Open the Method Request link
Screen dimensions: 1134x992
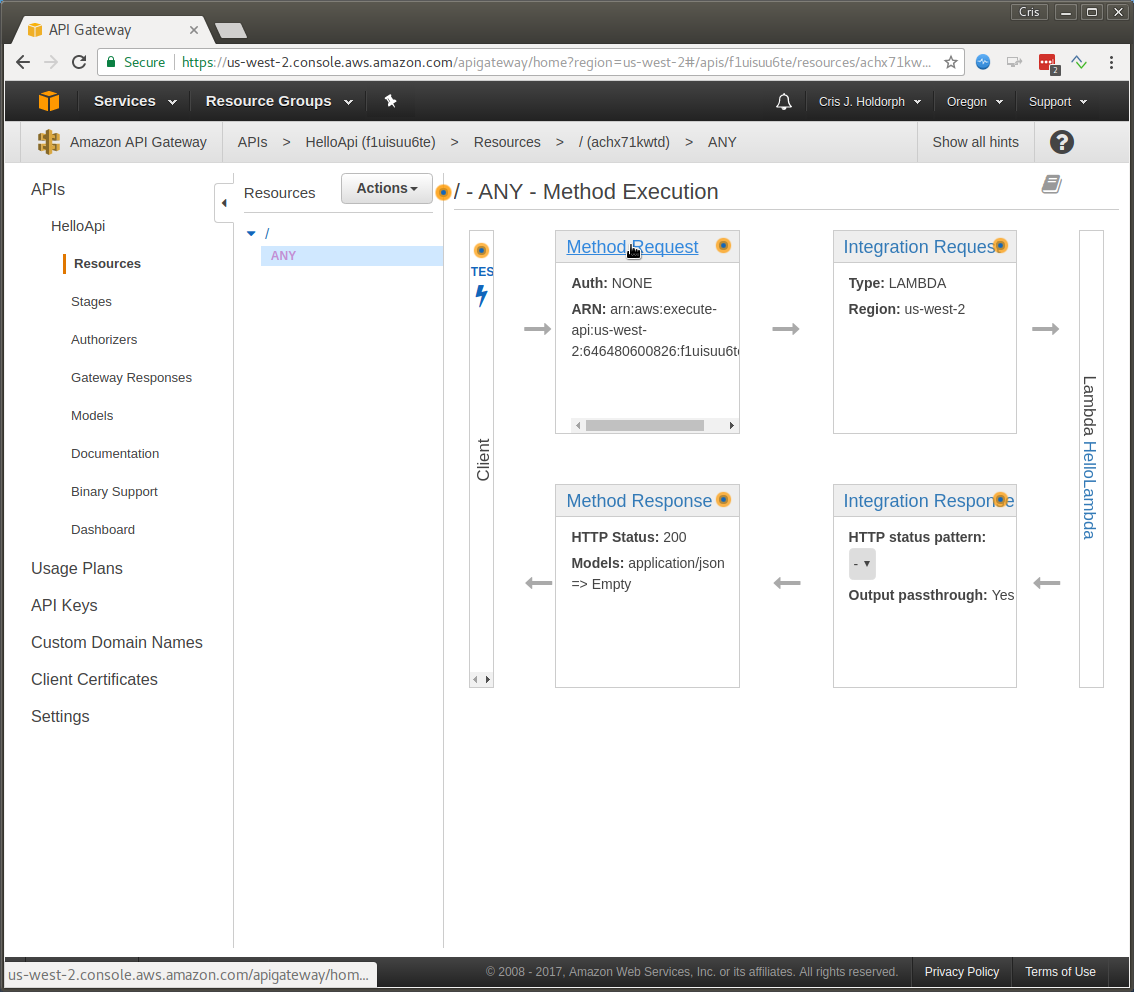pos(632,247)
